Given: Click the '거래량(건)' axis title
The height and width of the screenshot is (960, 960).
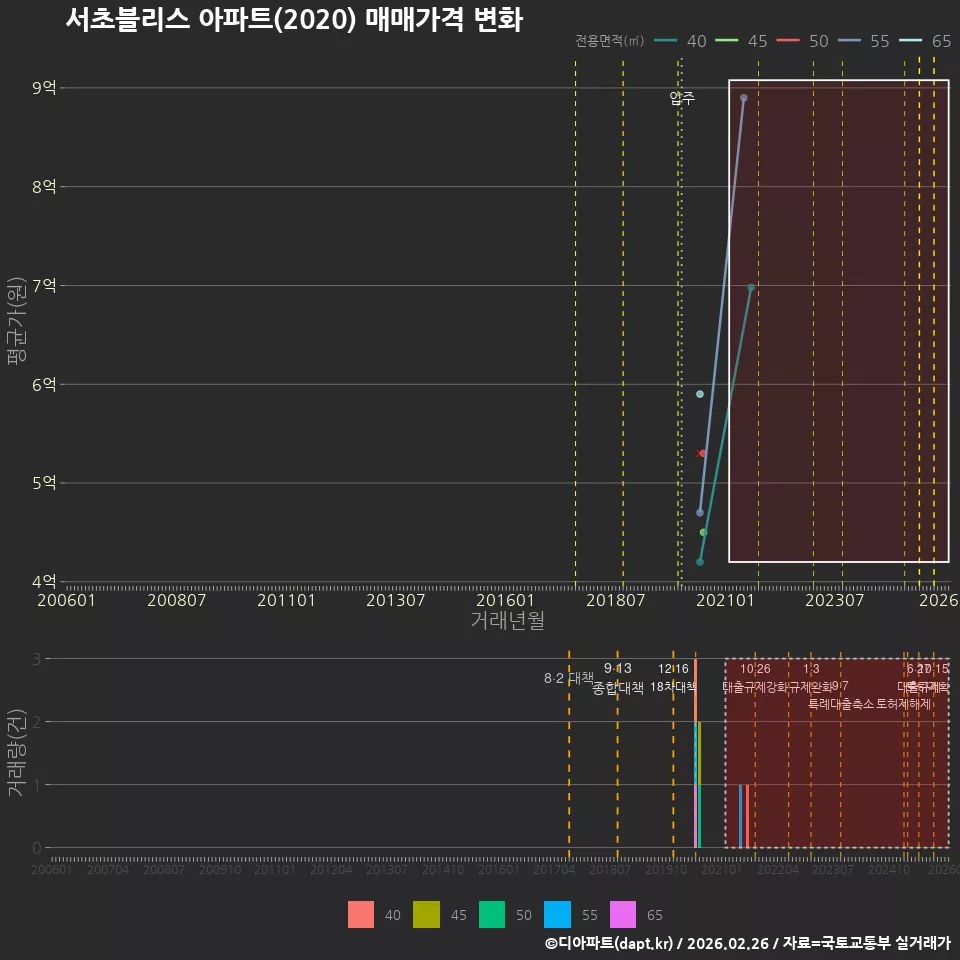Looking at the screenshot, I should coord(17,752).
